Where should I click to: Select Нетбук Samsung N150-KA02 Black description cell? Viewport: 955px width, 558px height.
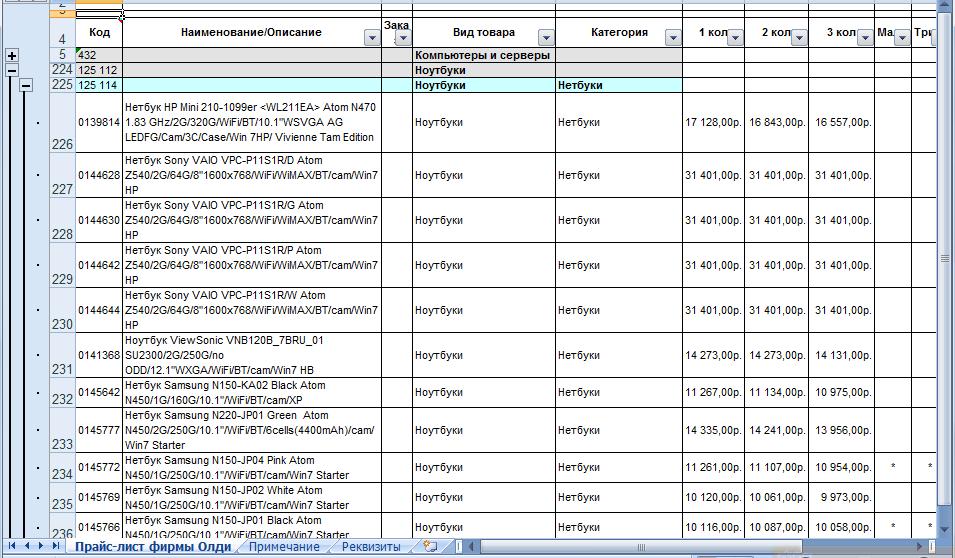tap(252, 393)
